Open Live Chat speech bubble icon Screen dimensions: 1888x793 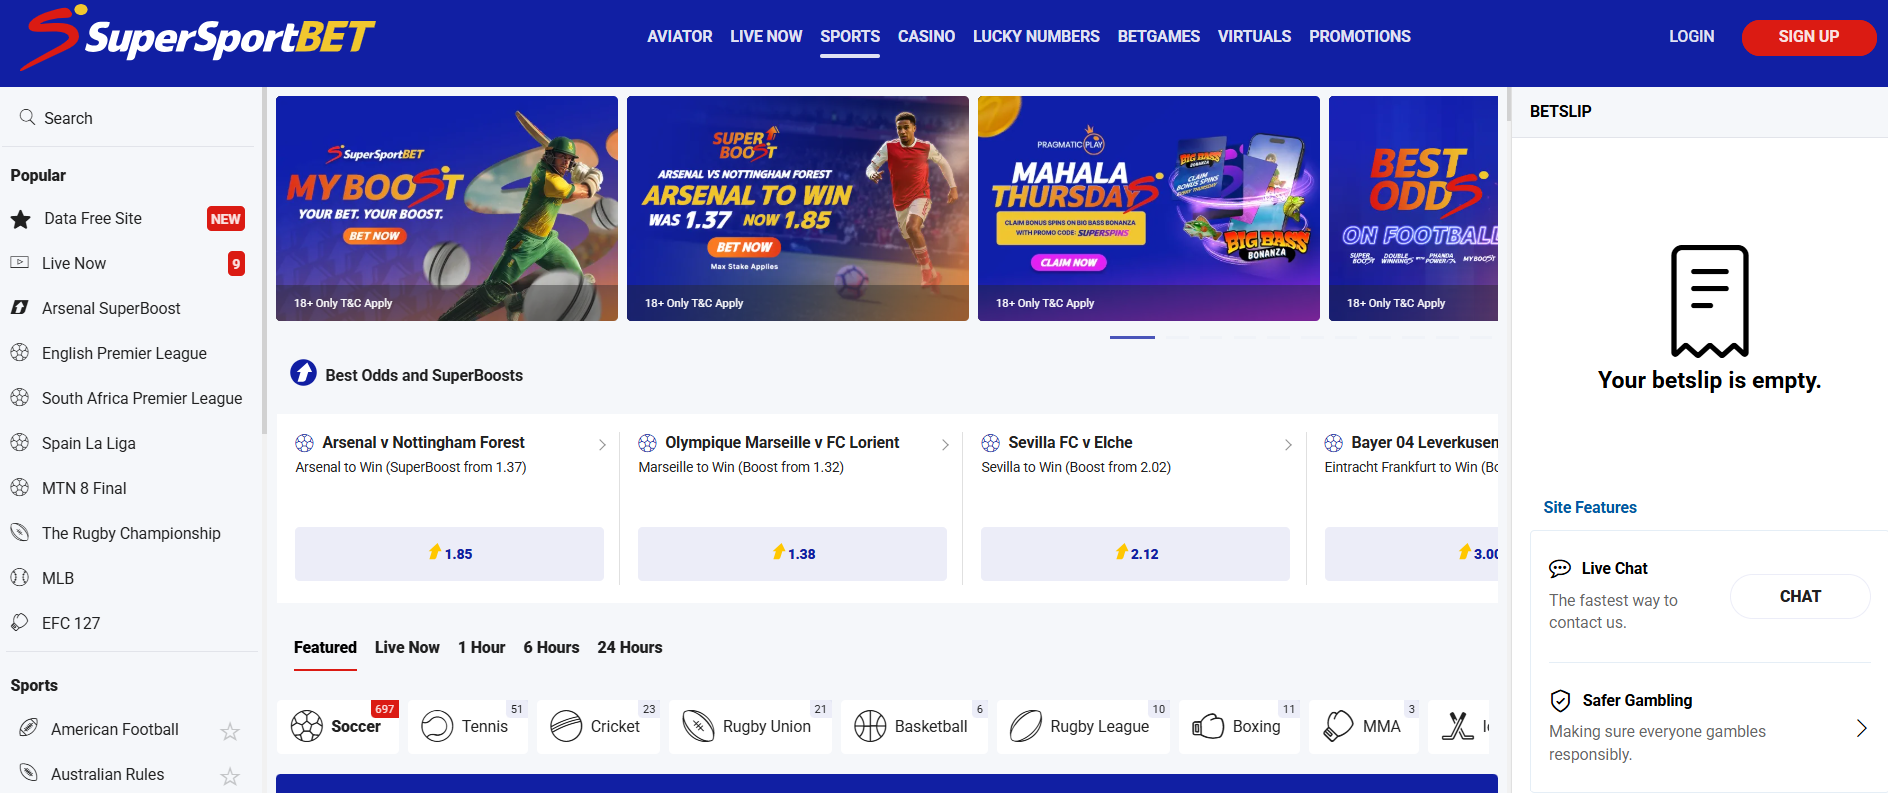click(x=1560, y=569)
